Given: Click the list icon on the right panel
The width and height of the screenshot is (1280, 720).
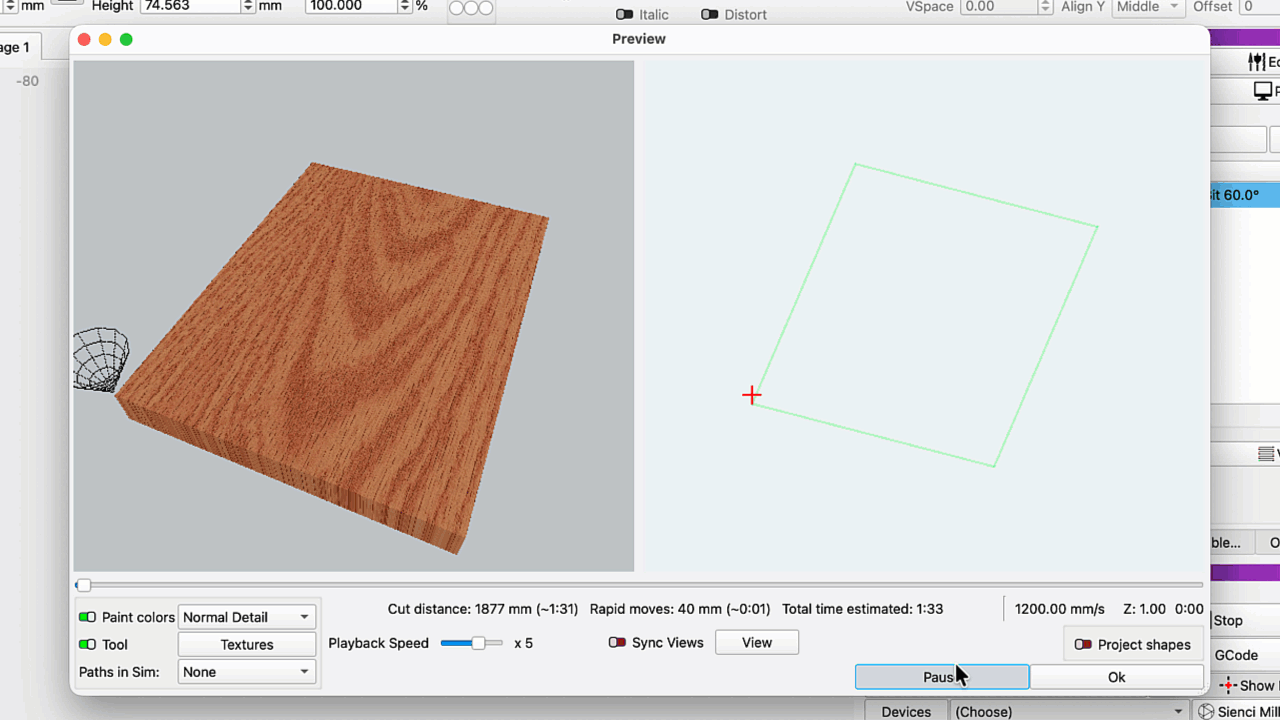Looking at the screenshot, I should (1266, 454).
